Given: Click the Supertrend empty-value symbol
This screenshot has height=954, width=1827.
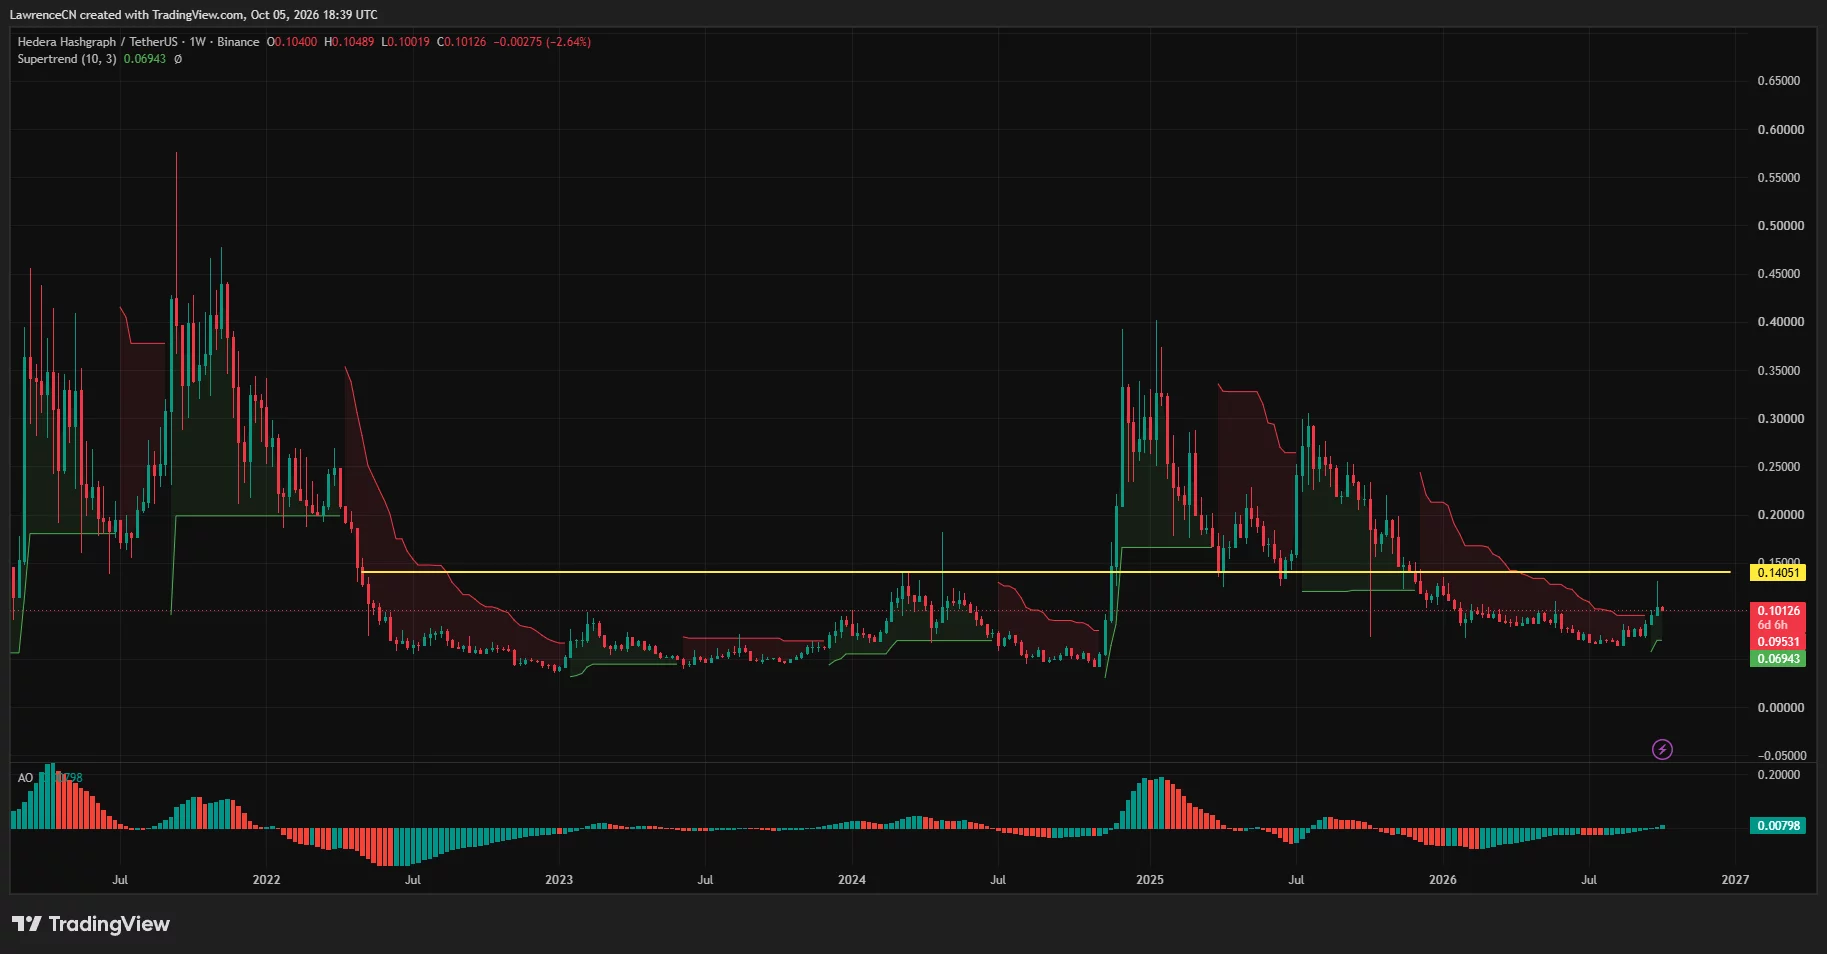Looking at the screenshot, I should [178, 59].
